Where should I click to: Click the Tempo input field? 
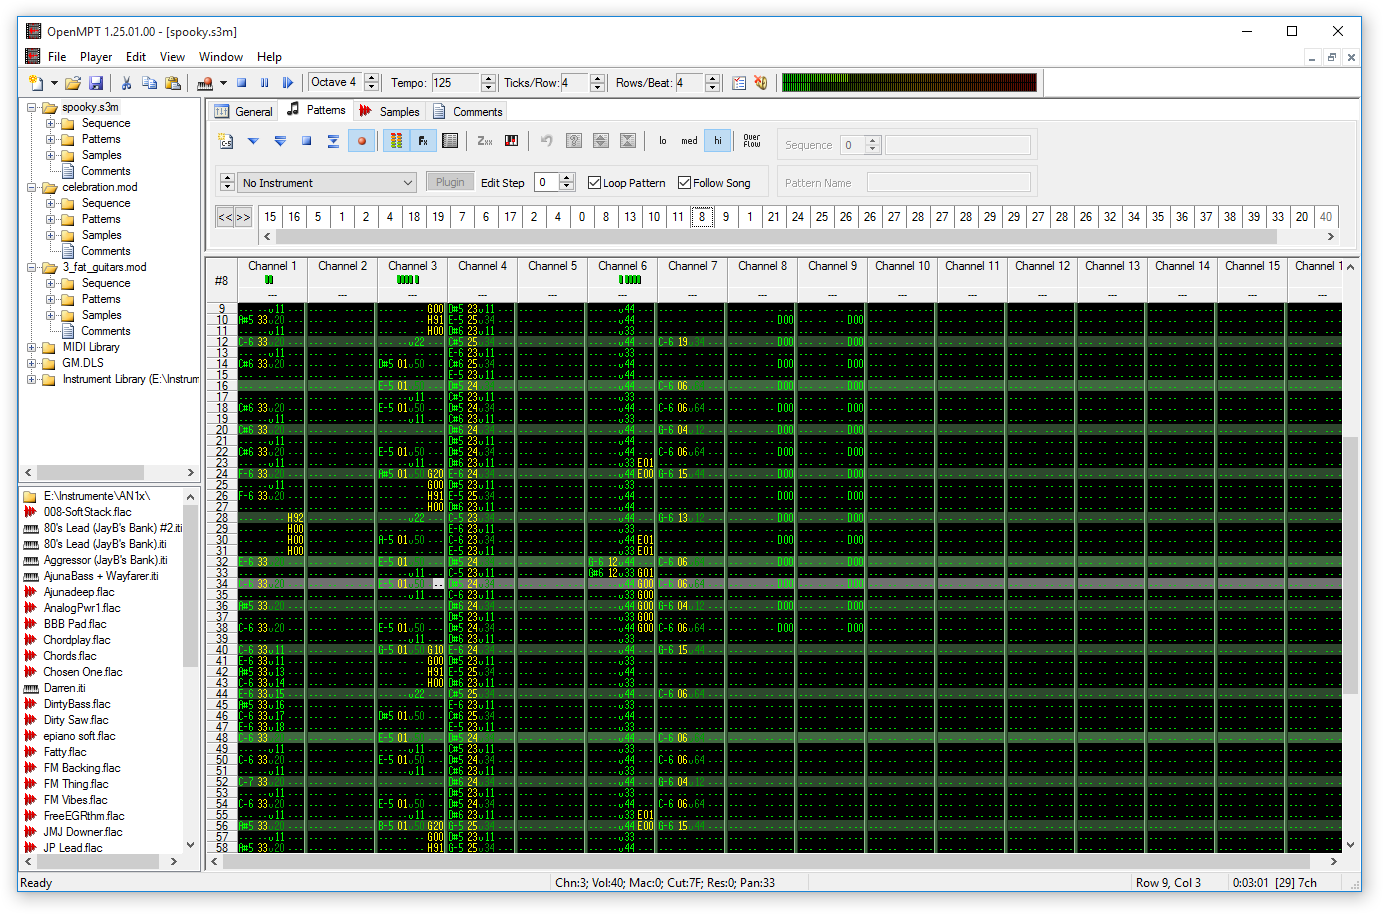coord(455,83)
